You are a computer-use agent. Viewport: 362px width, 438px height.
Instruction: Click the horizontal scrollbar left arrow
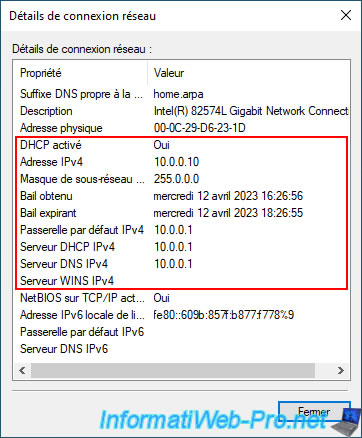point(22,370)
